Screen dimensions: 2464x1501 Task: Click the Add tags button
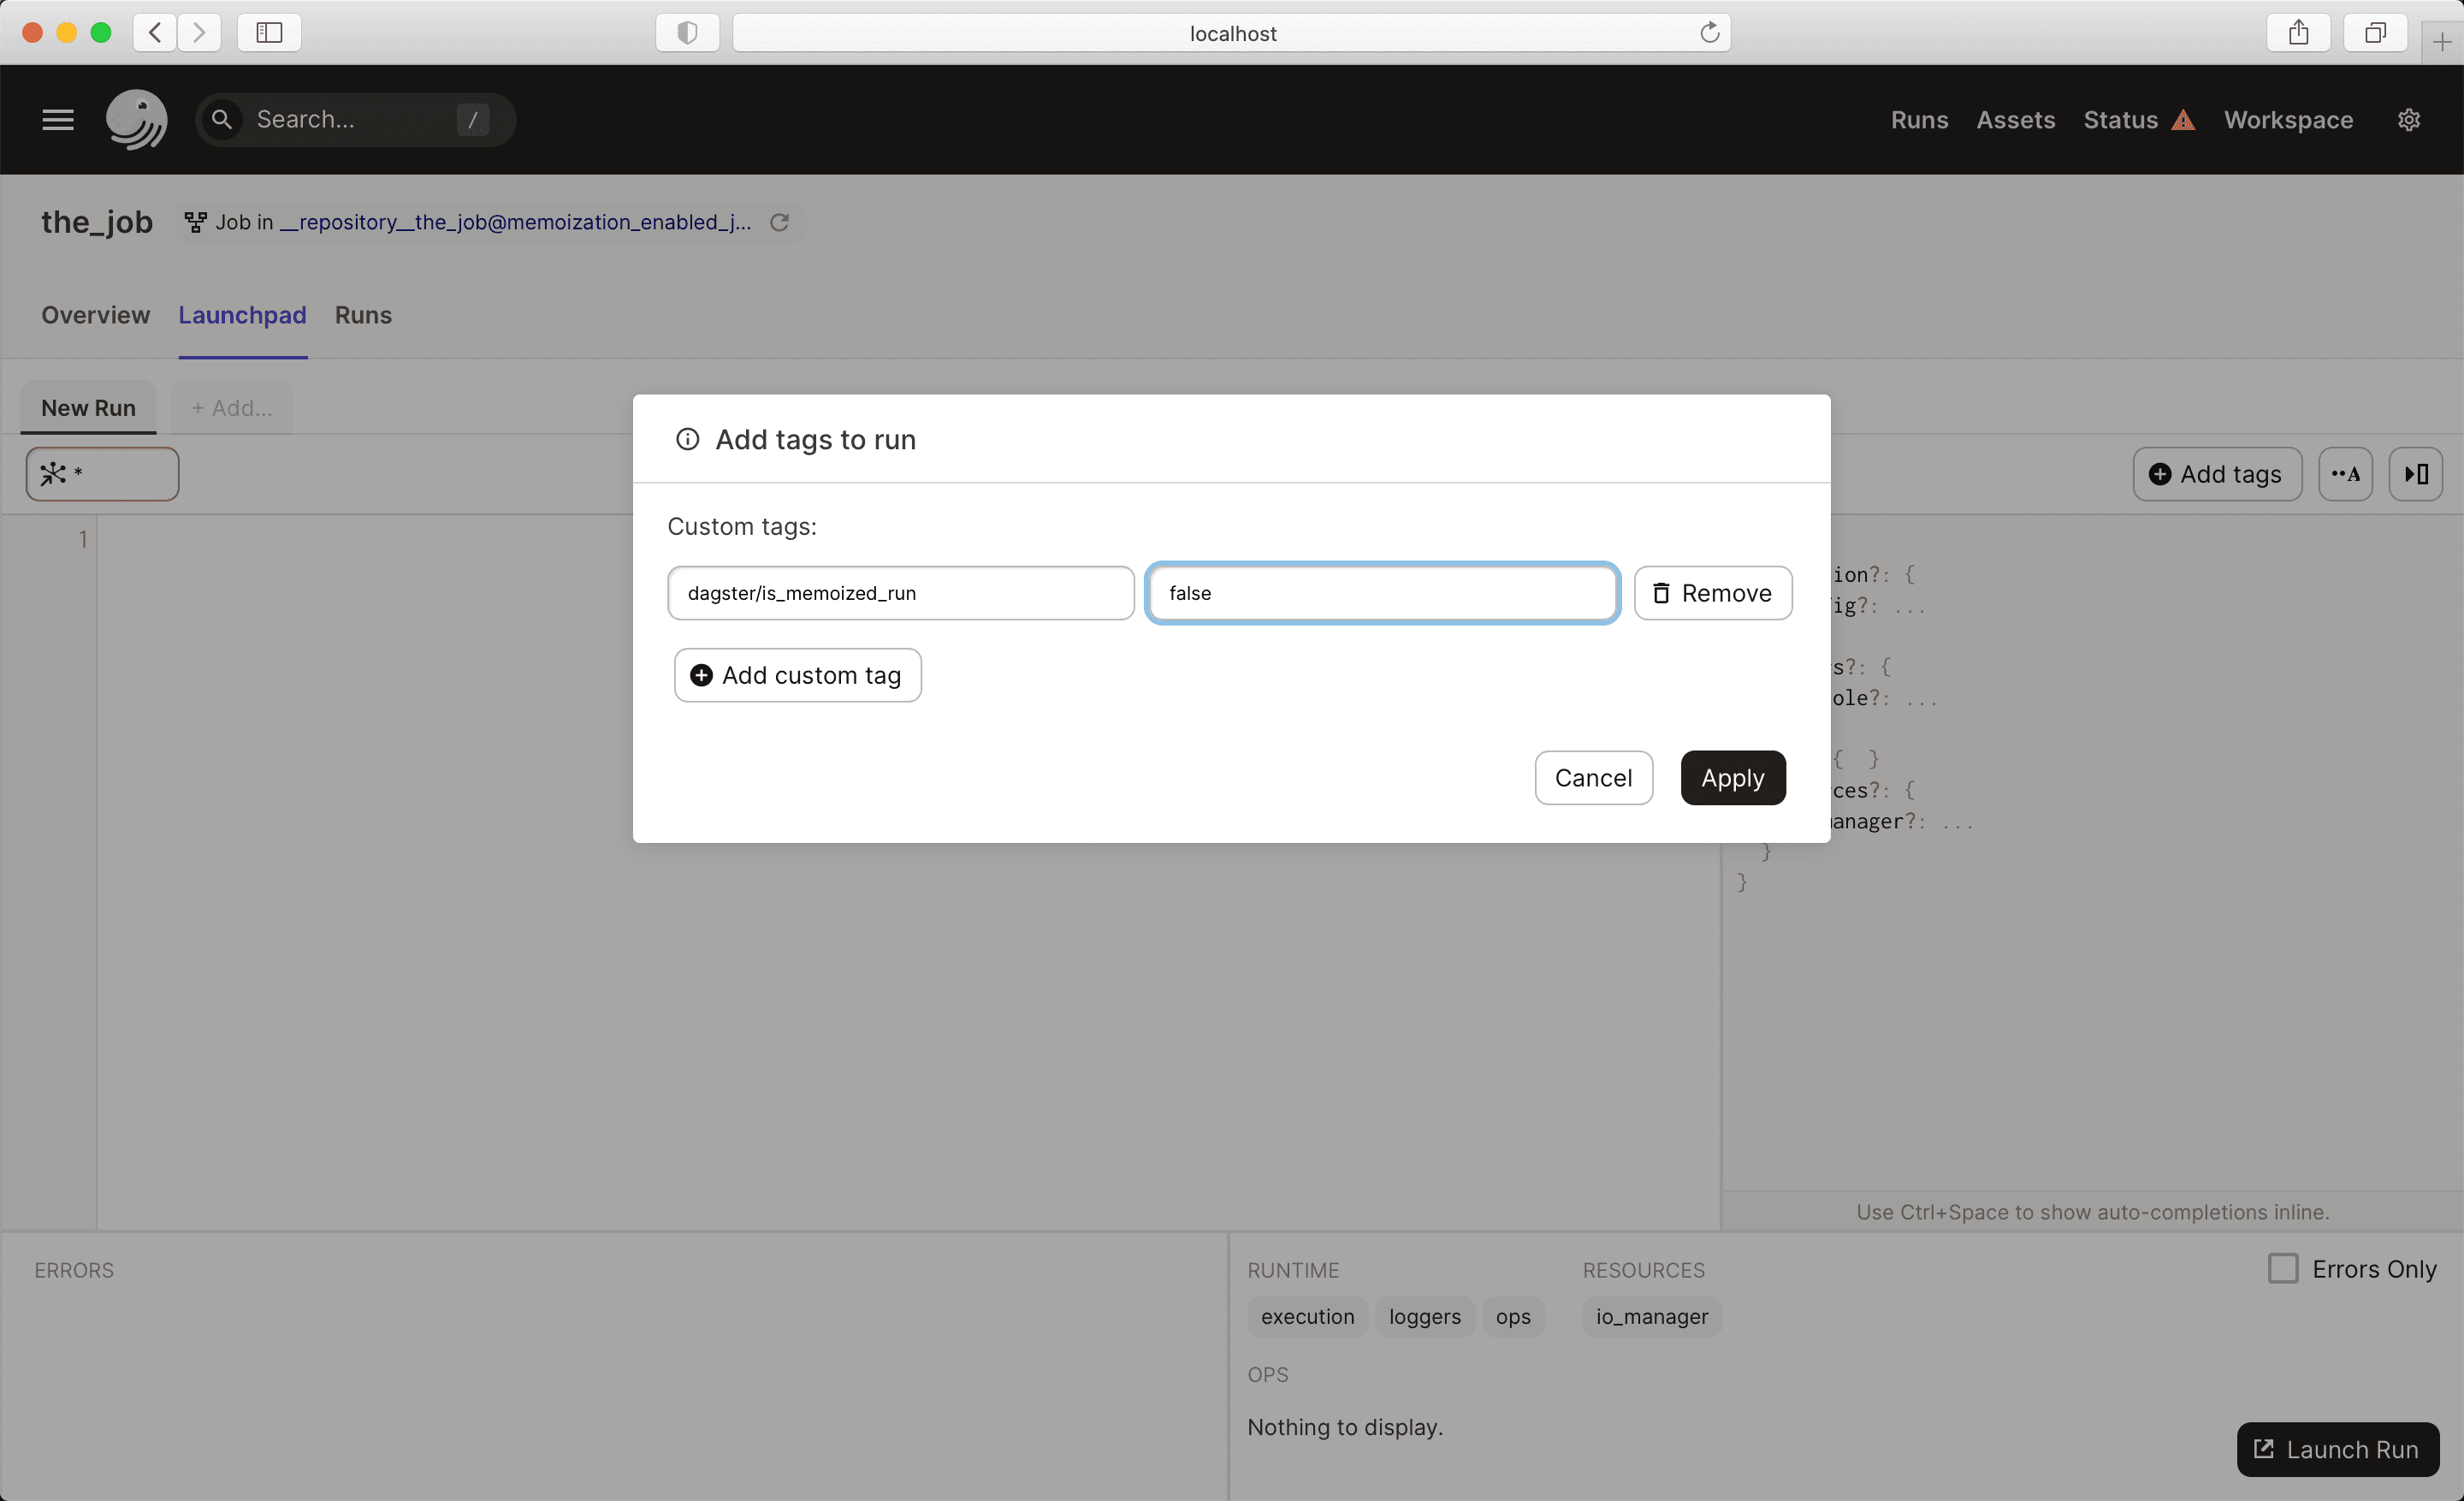coord(2217,474)
